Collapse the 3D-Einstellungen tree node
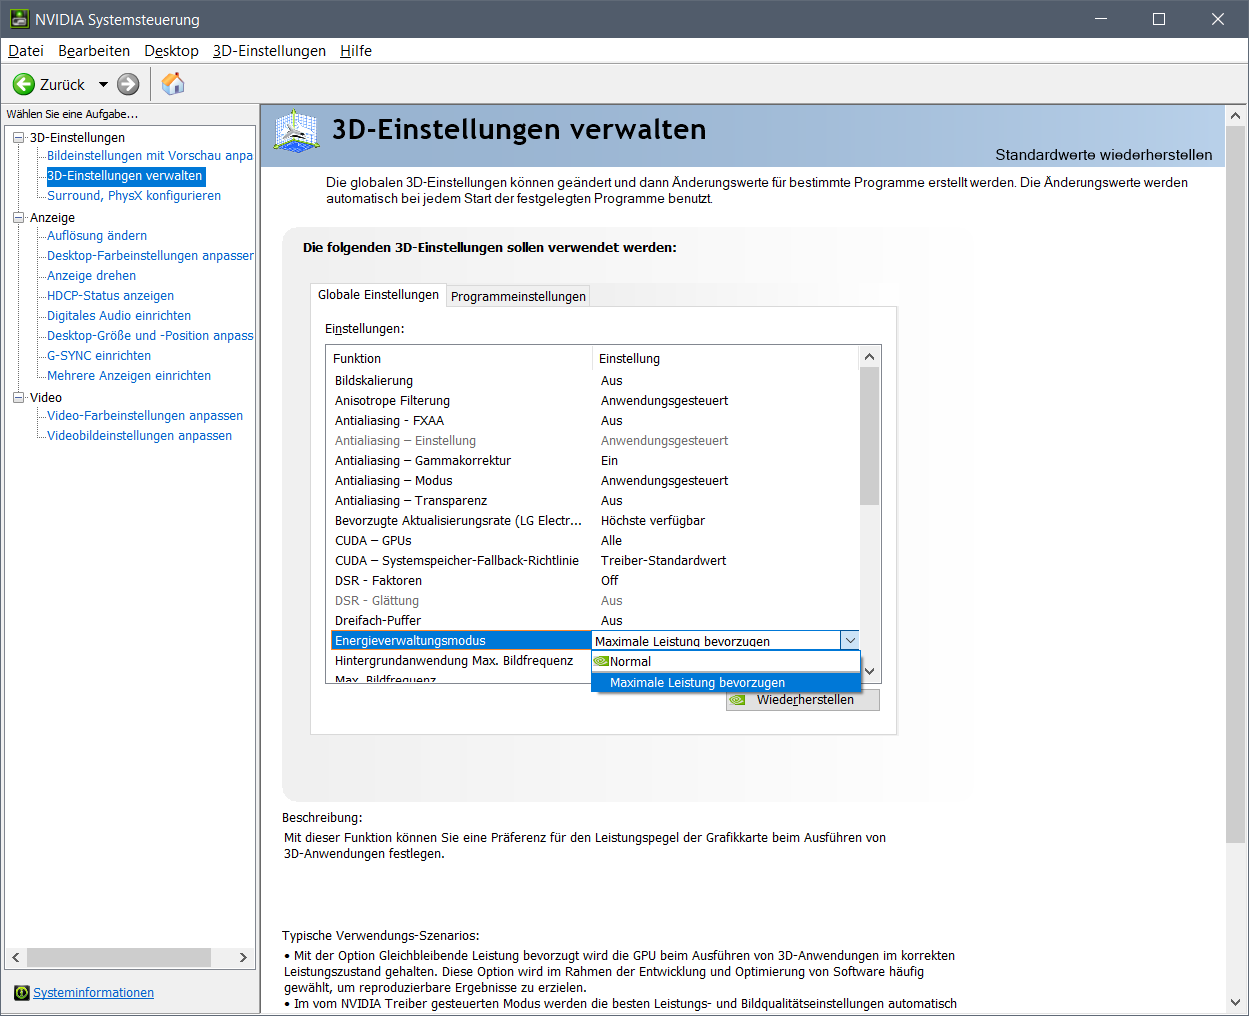This screenshot has height=1016, width=1249. point(18,138)
